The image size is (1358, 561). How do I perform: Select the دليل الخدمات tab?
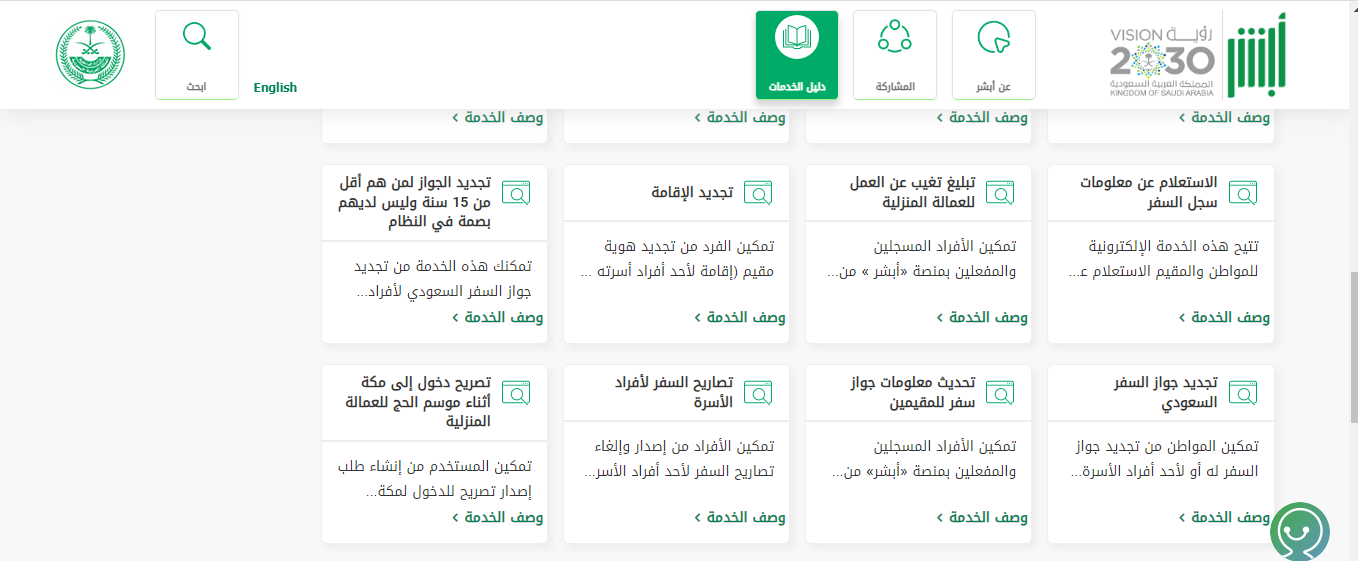796,55
